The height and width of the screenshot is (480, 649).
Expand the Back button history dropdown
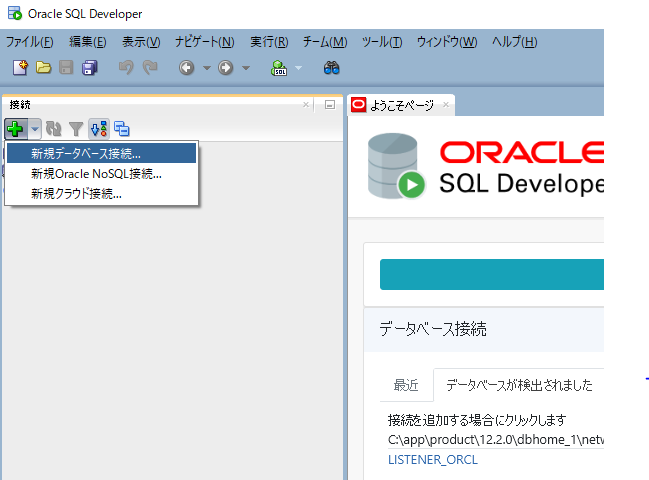(207, 68)
